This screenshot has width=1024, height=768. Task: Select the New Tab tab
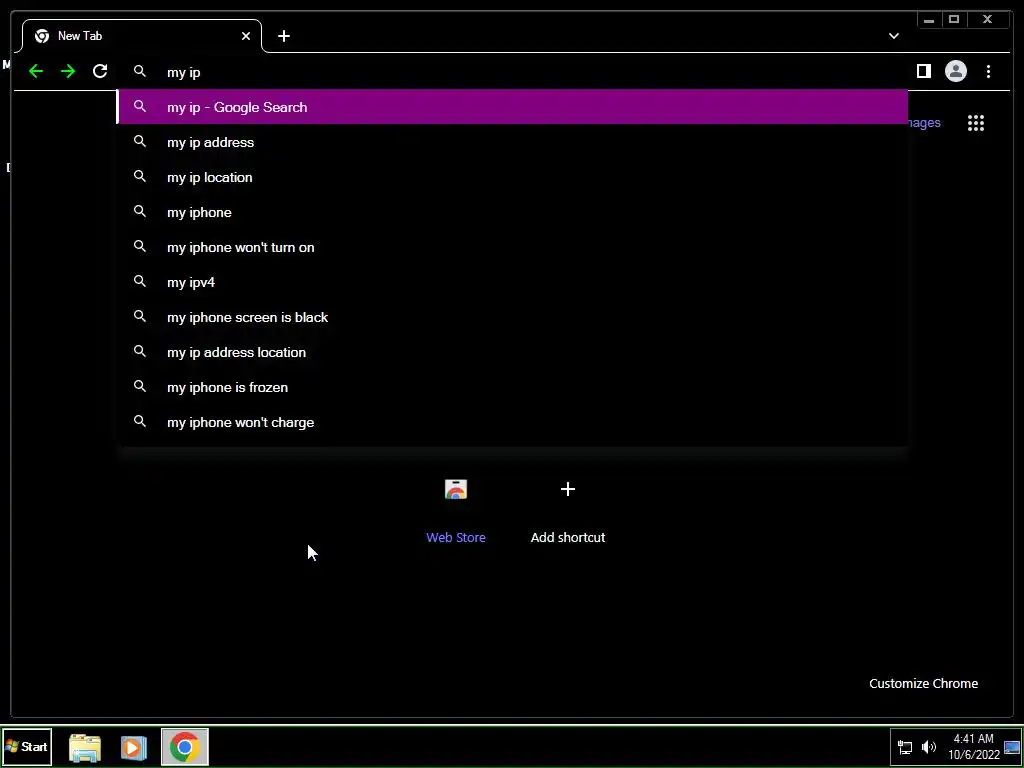[x=142, y=36]
